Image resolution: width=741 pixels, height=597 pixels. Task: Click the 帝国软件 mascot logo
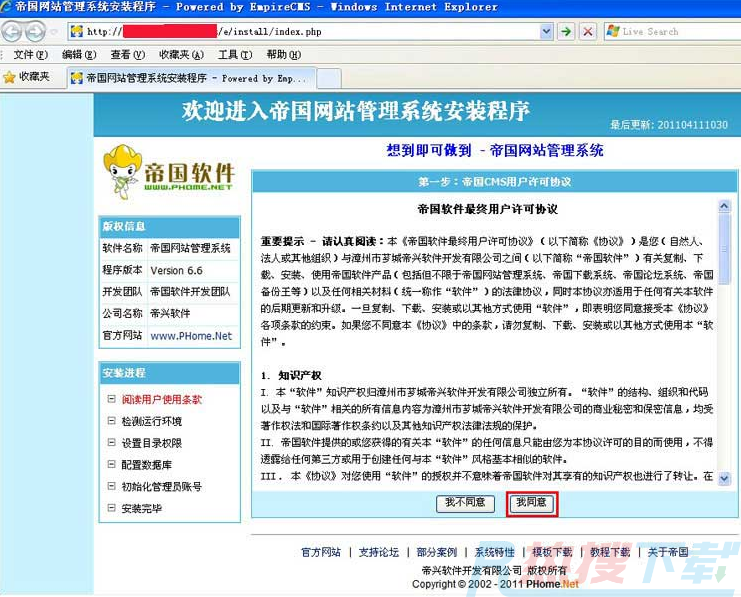[x=169, y=172]
